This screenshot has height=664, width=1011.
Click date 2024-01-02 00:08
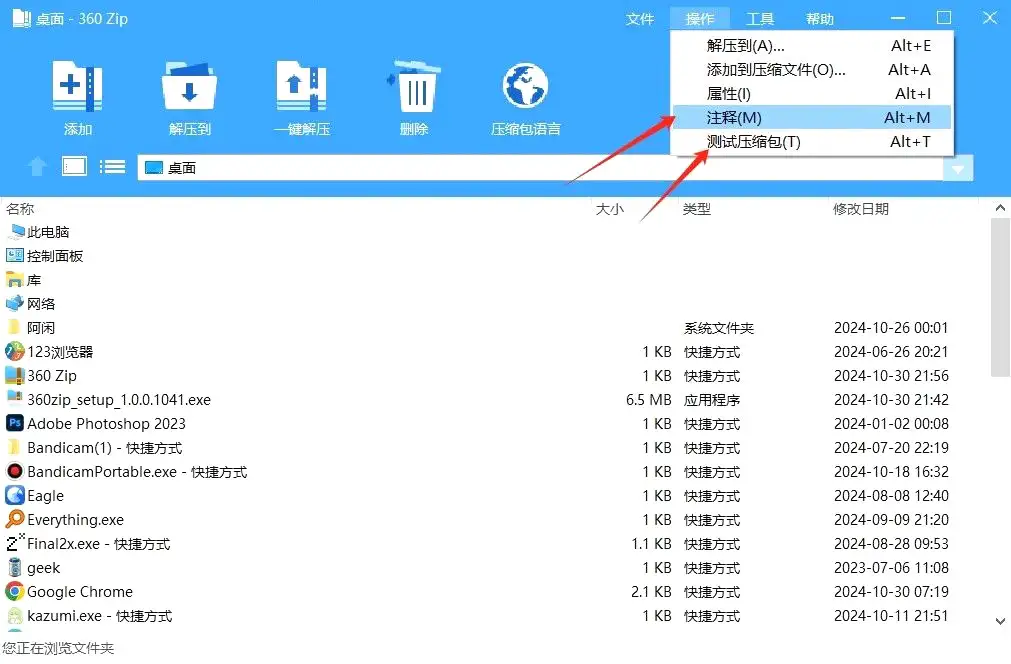[x=891, y=424]
